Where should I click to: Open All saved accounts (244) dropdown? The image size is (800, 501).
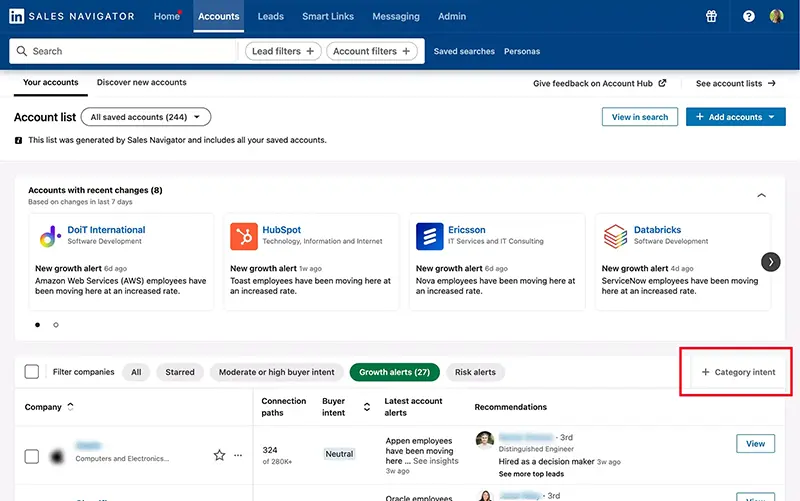click(x=146, y=117)
